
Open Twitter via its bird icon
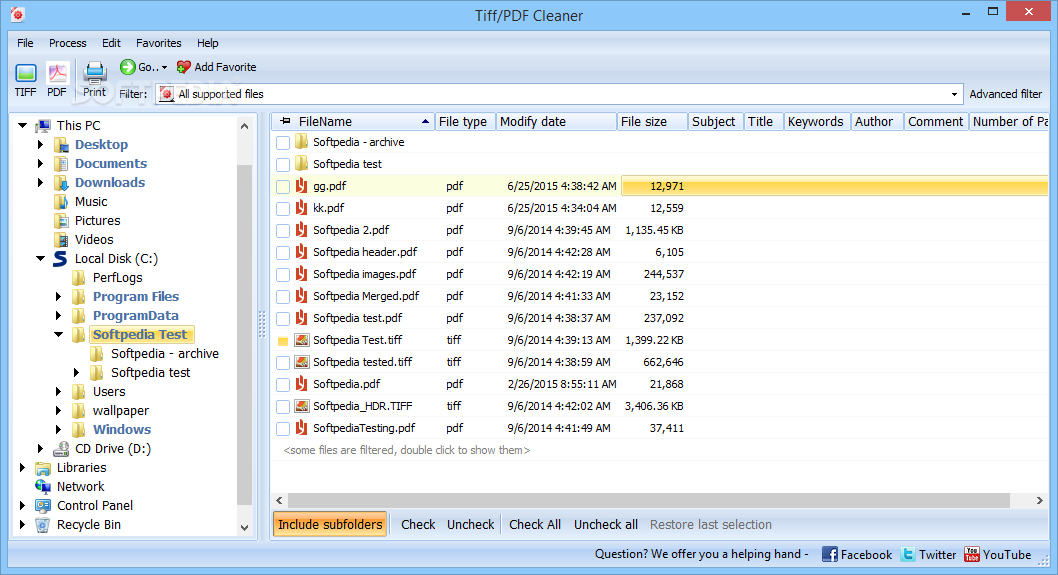(x=908, y=554)
